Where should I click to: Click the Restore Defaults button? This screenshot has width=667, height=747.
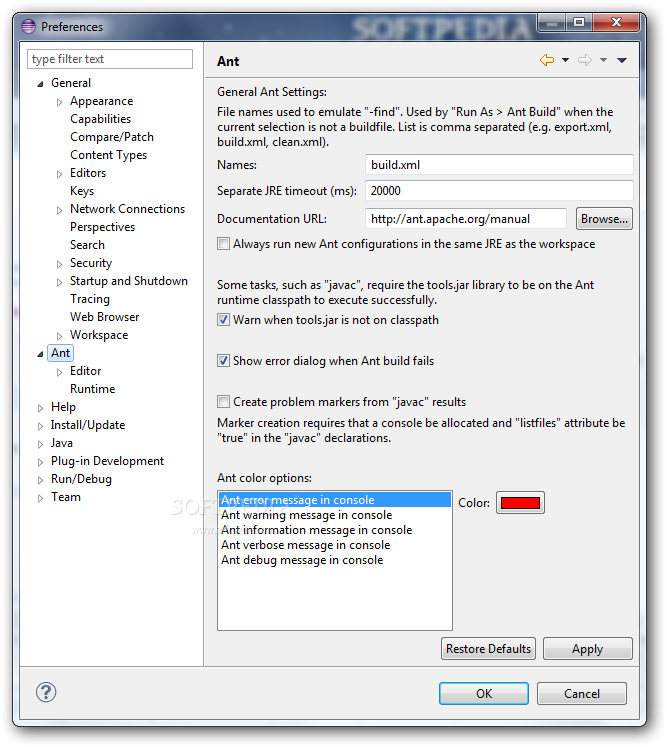(x=488, y=648)
